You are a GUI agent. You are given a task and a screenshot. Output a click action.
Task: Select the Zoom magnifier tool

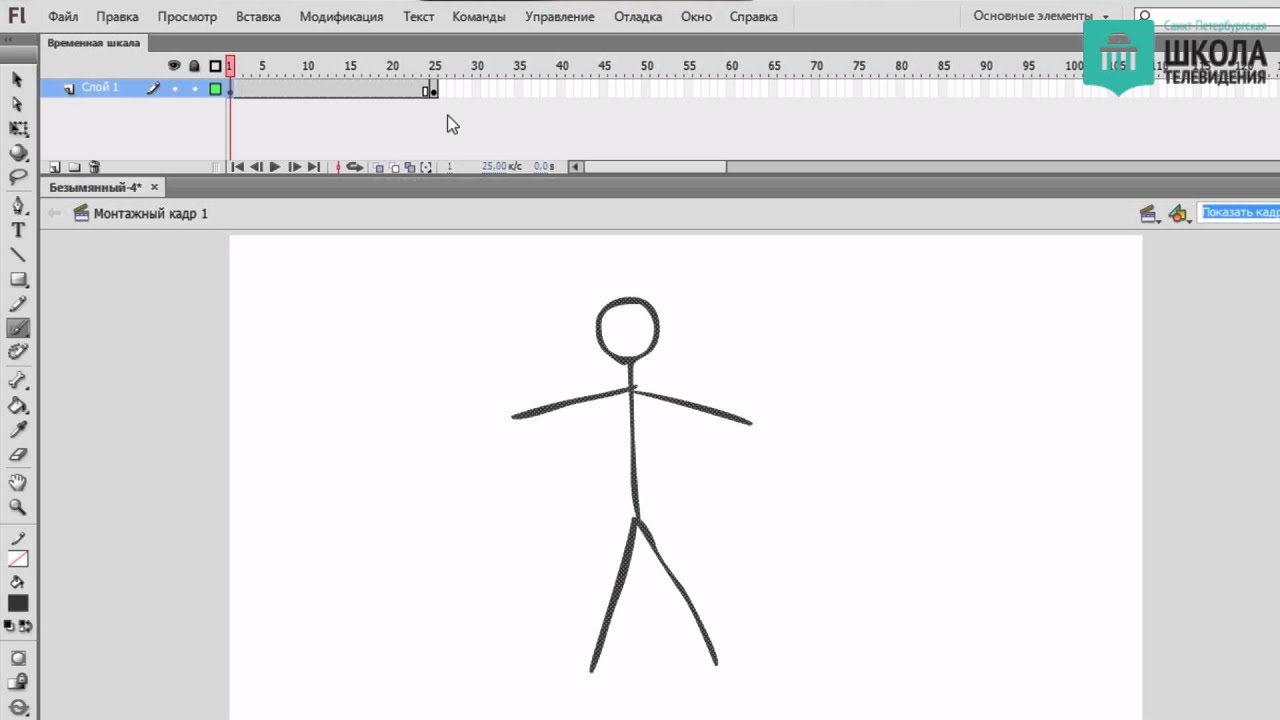(18, 507)
